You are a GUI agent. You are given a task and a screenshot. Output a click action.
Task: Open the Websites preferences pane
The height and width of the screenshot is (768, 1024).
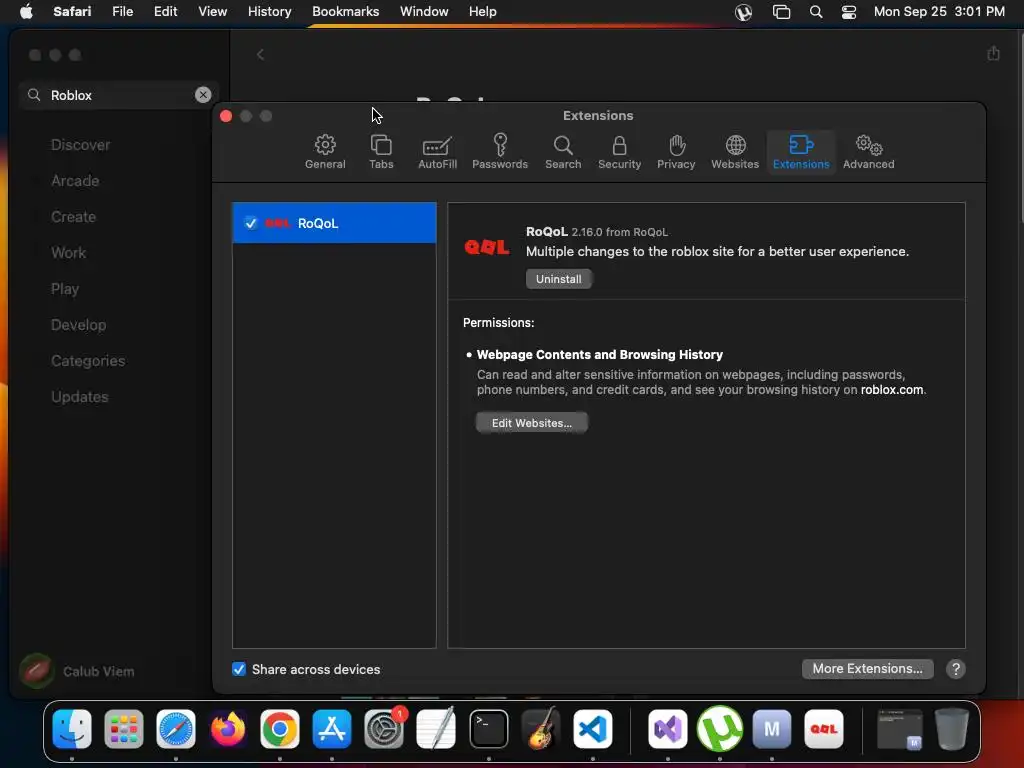[735, 152]
